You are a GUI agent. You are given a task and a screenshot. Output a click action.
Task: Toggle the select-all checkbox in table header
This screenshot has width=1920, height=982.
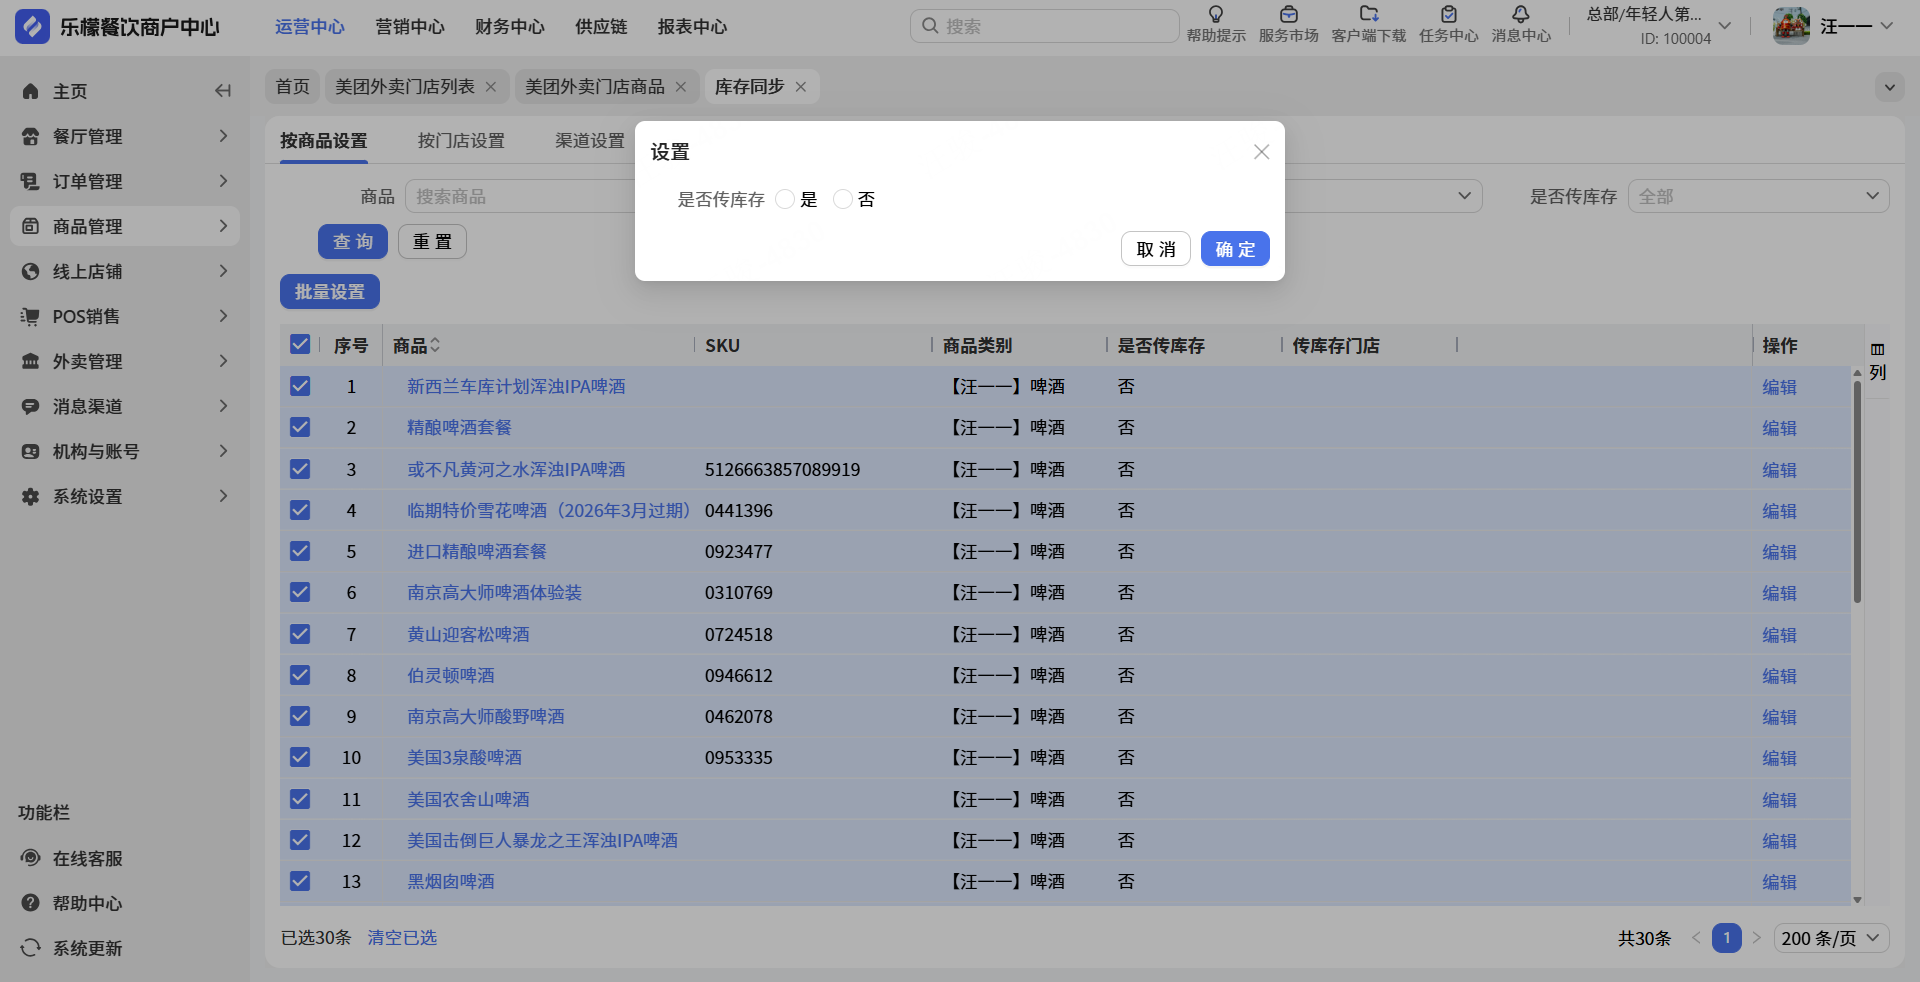pyautogui.click(x=300, y=345)
